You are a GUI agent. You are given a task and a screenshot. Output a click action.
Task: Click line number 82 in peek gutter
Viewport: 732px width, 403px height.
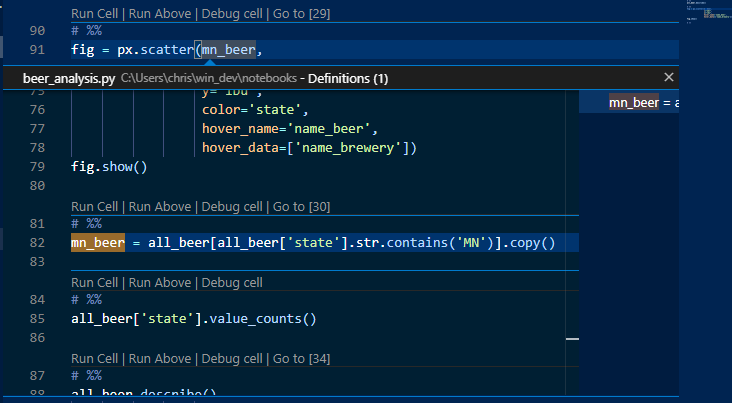[x=37, y=243]
